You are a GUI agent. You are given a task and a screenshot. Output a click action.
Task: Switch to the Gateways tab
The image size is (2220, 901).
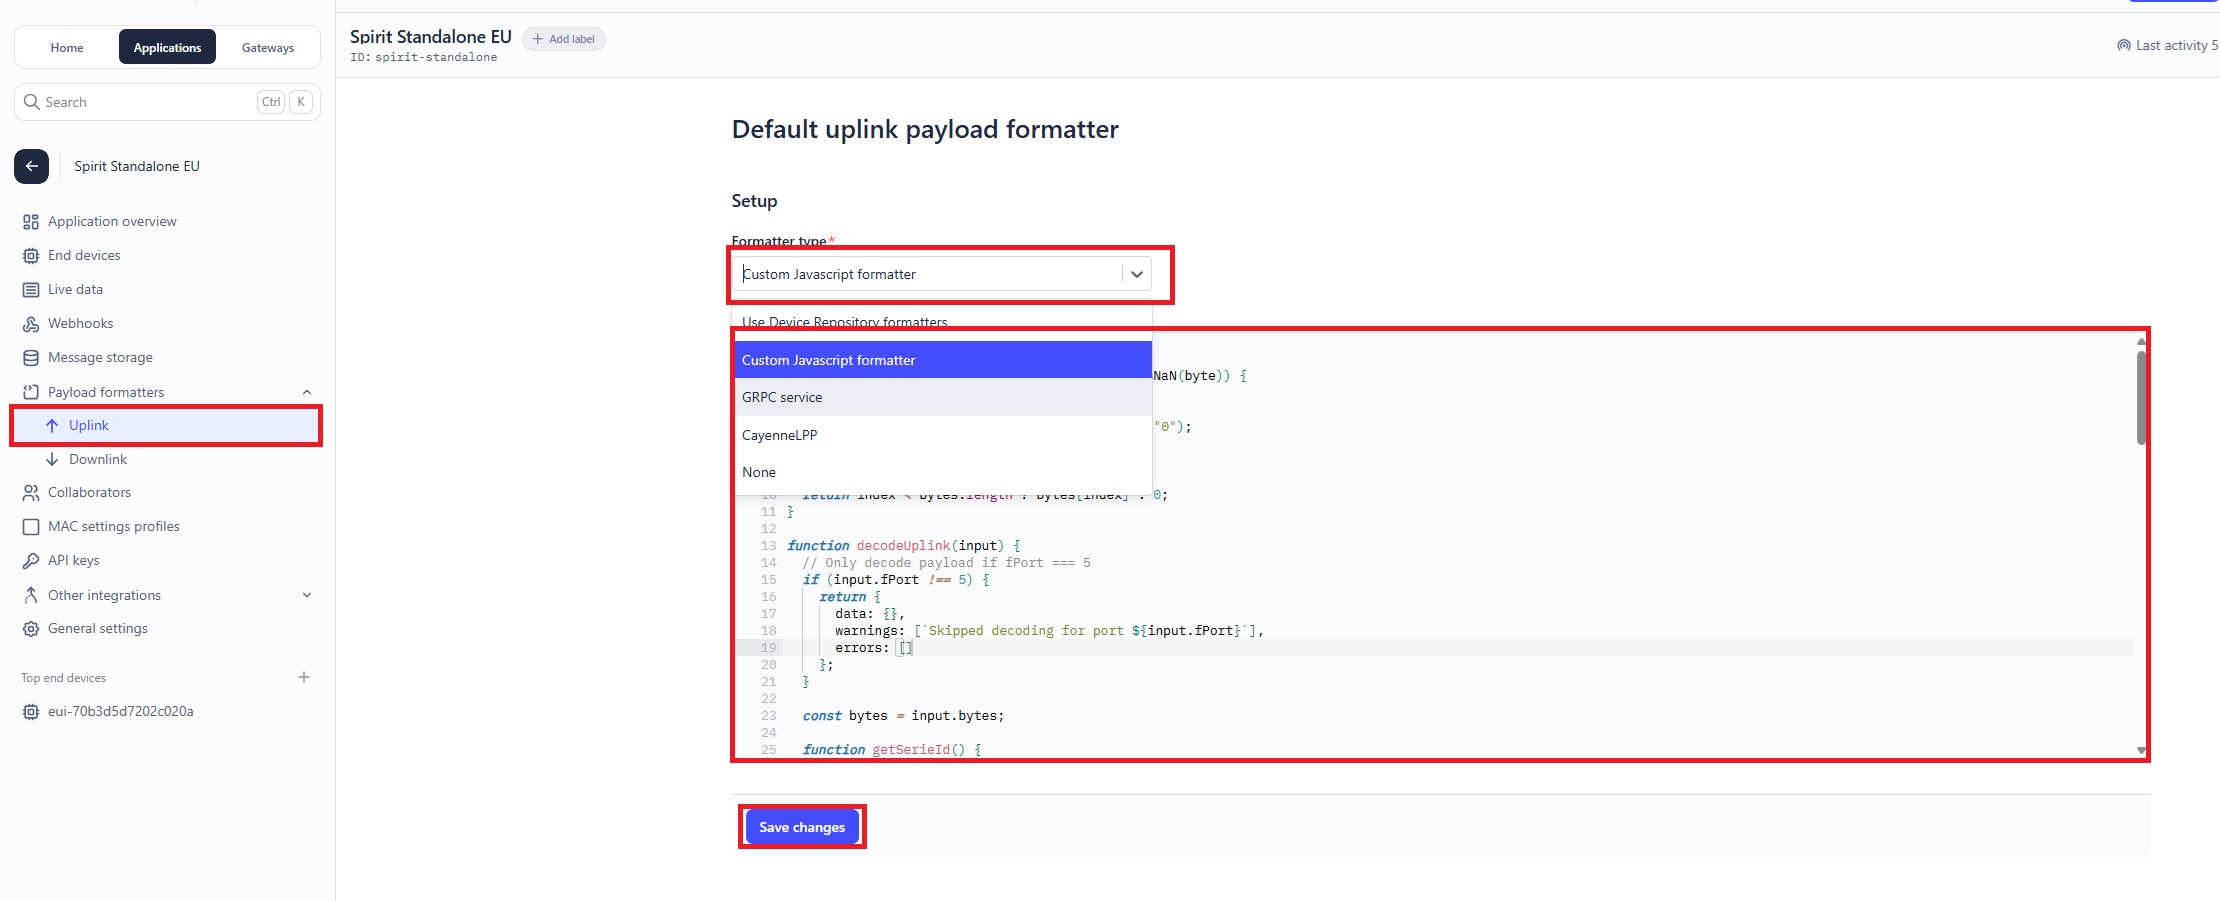267,46
